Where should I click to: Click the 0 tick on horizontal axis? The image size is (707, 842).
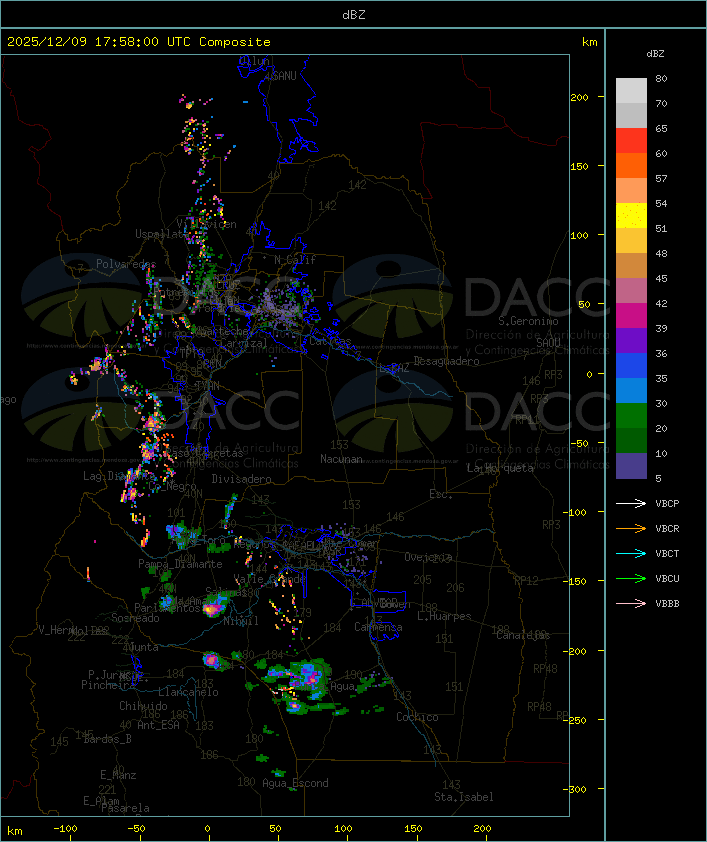(x=208, y=829)
